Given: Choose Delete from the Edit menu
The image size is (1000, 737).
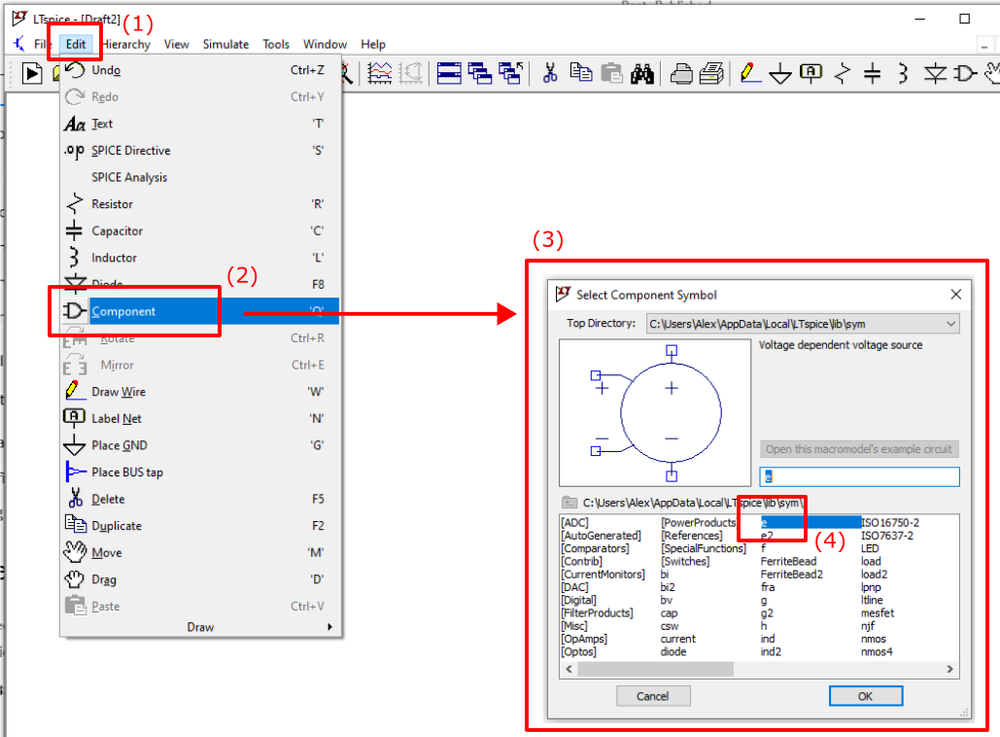Looking at the screenshot, I should click(x=200, y=499).
